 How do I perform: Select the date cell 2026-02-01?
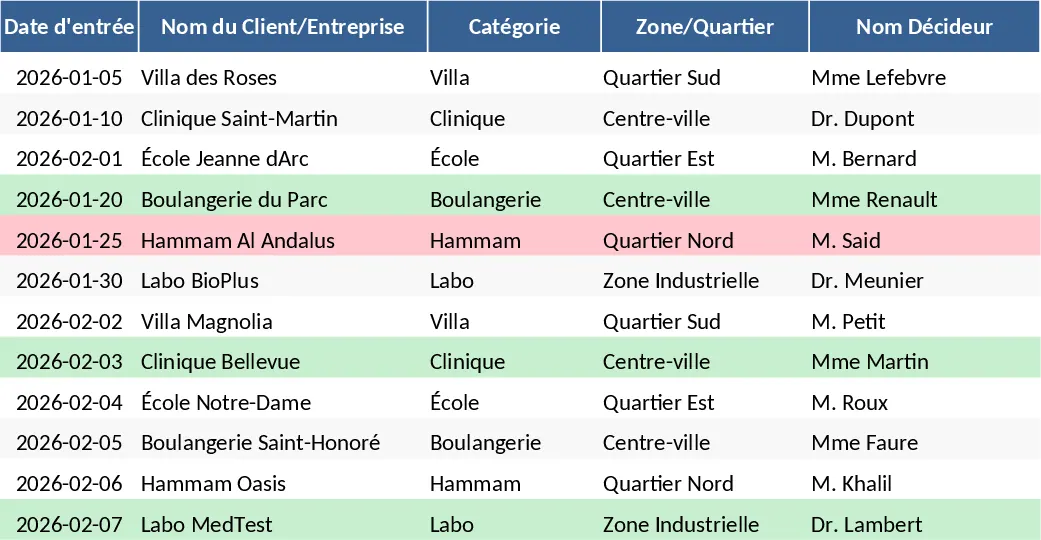[x=69, y=159]
